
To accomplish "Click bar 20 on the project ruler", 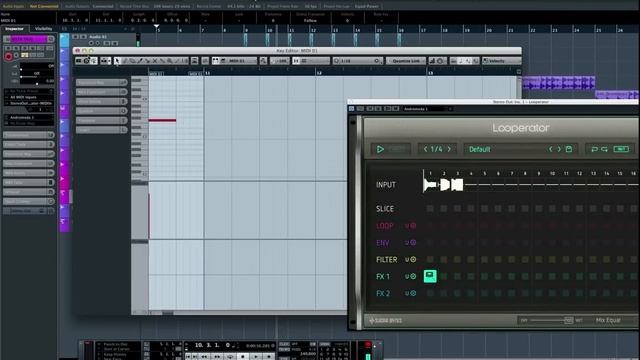I will pos(489,30).
